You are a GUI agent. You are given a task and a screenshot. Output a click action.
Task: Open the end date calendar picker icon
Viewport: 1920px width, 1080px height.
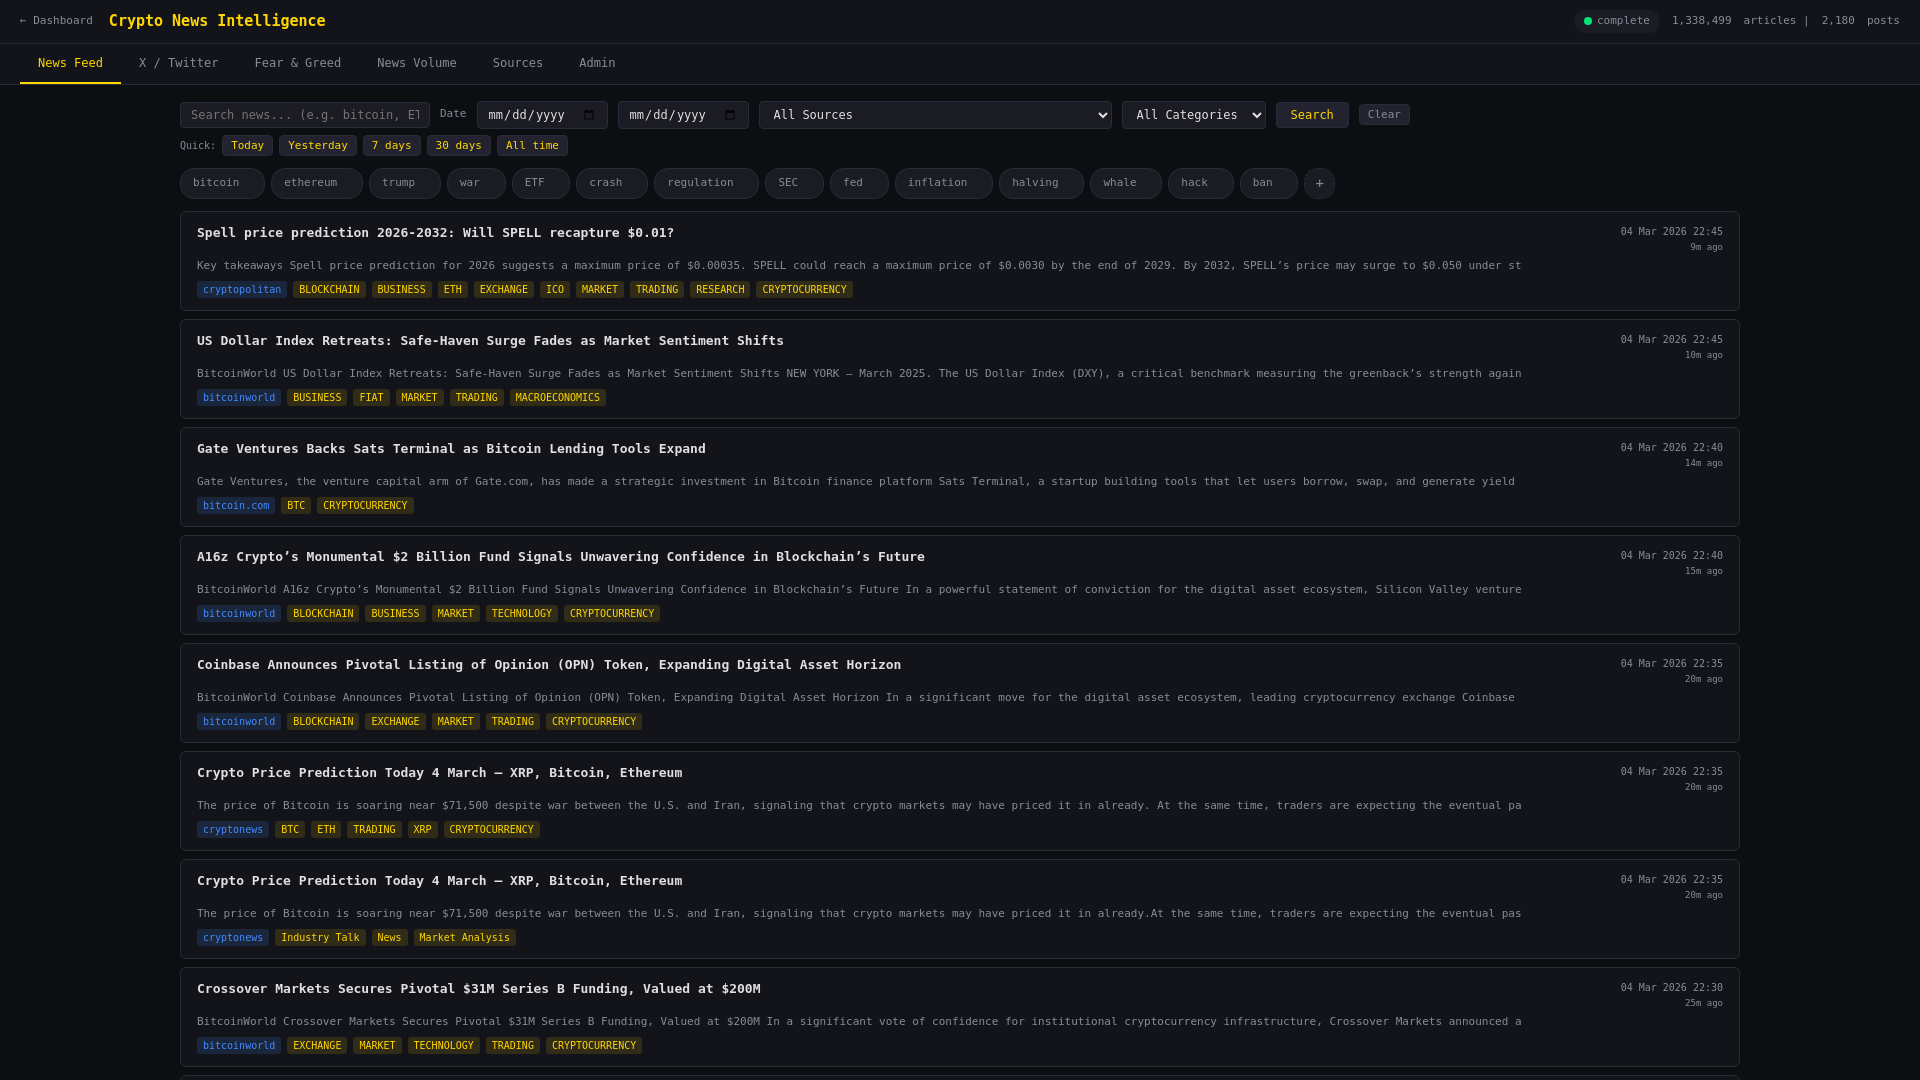[x=730, y=115]
